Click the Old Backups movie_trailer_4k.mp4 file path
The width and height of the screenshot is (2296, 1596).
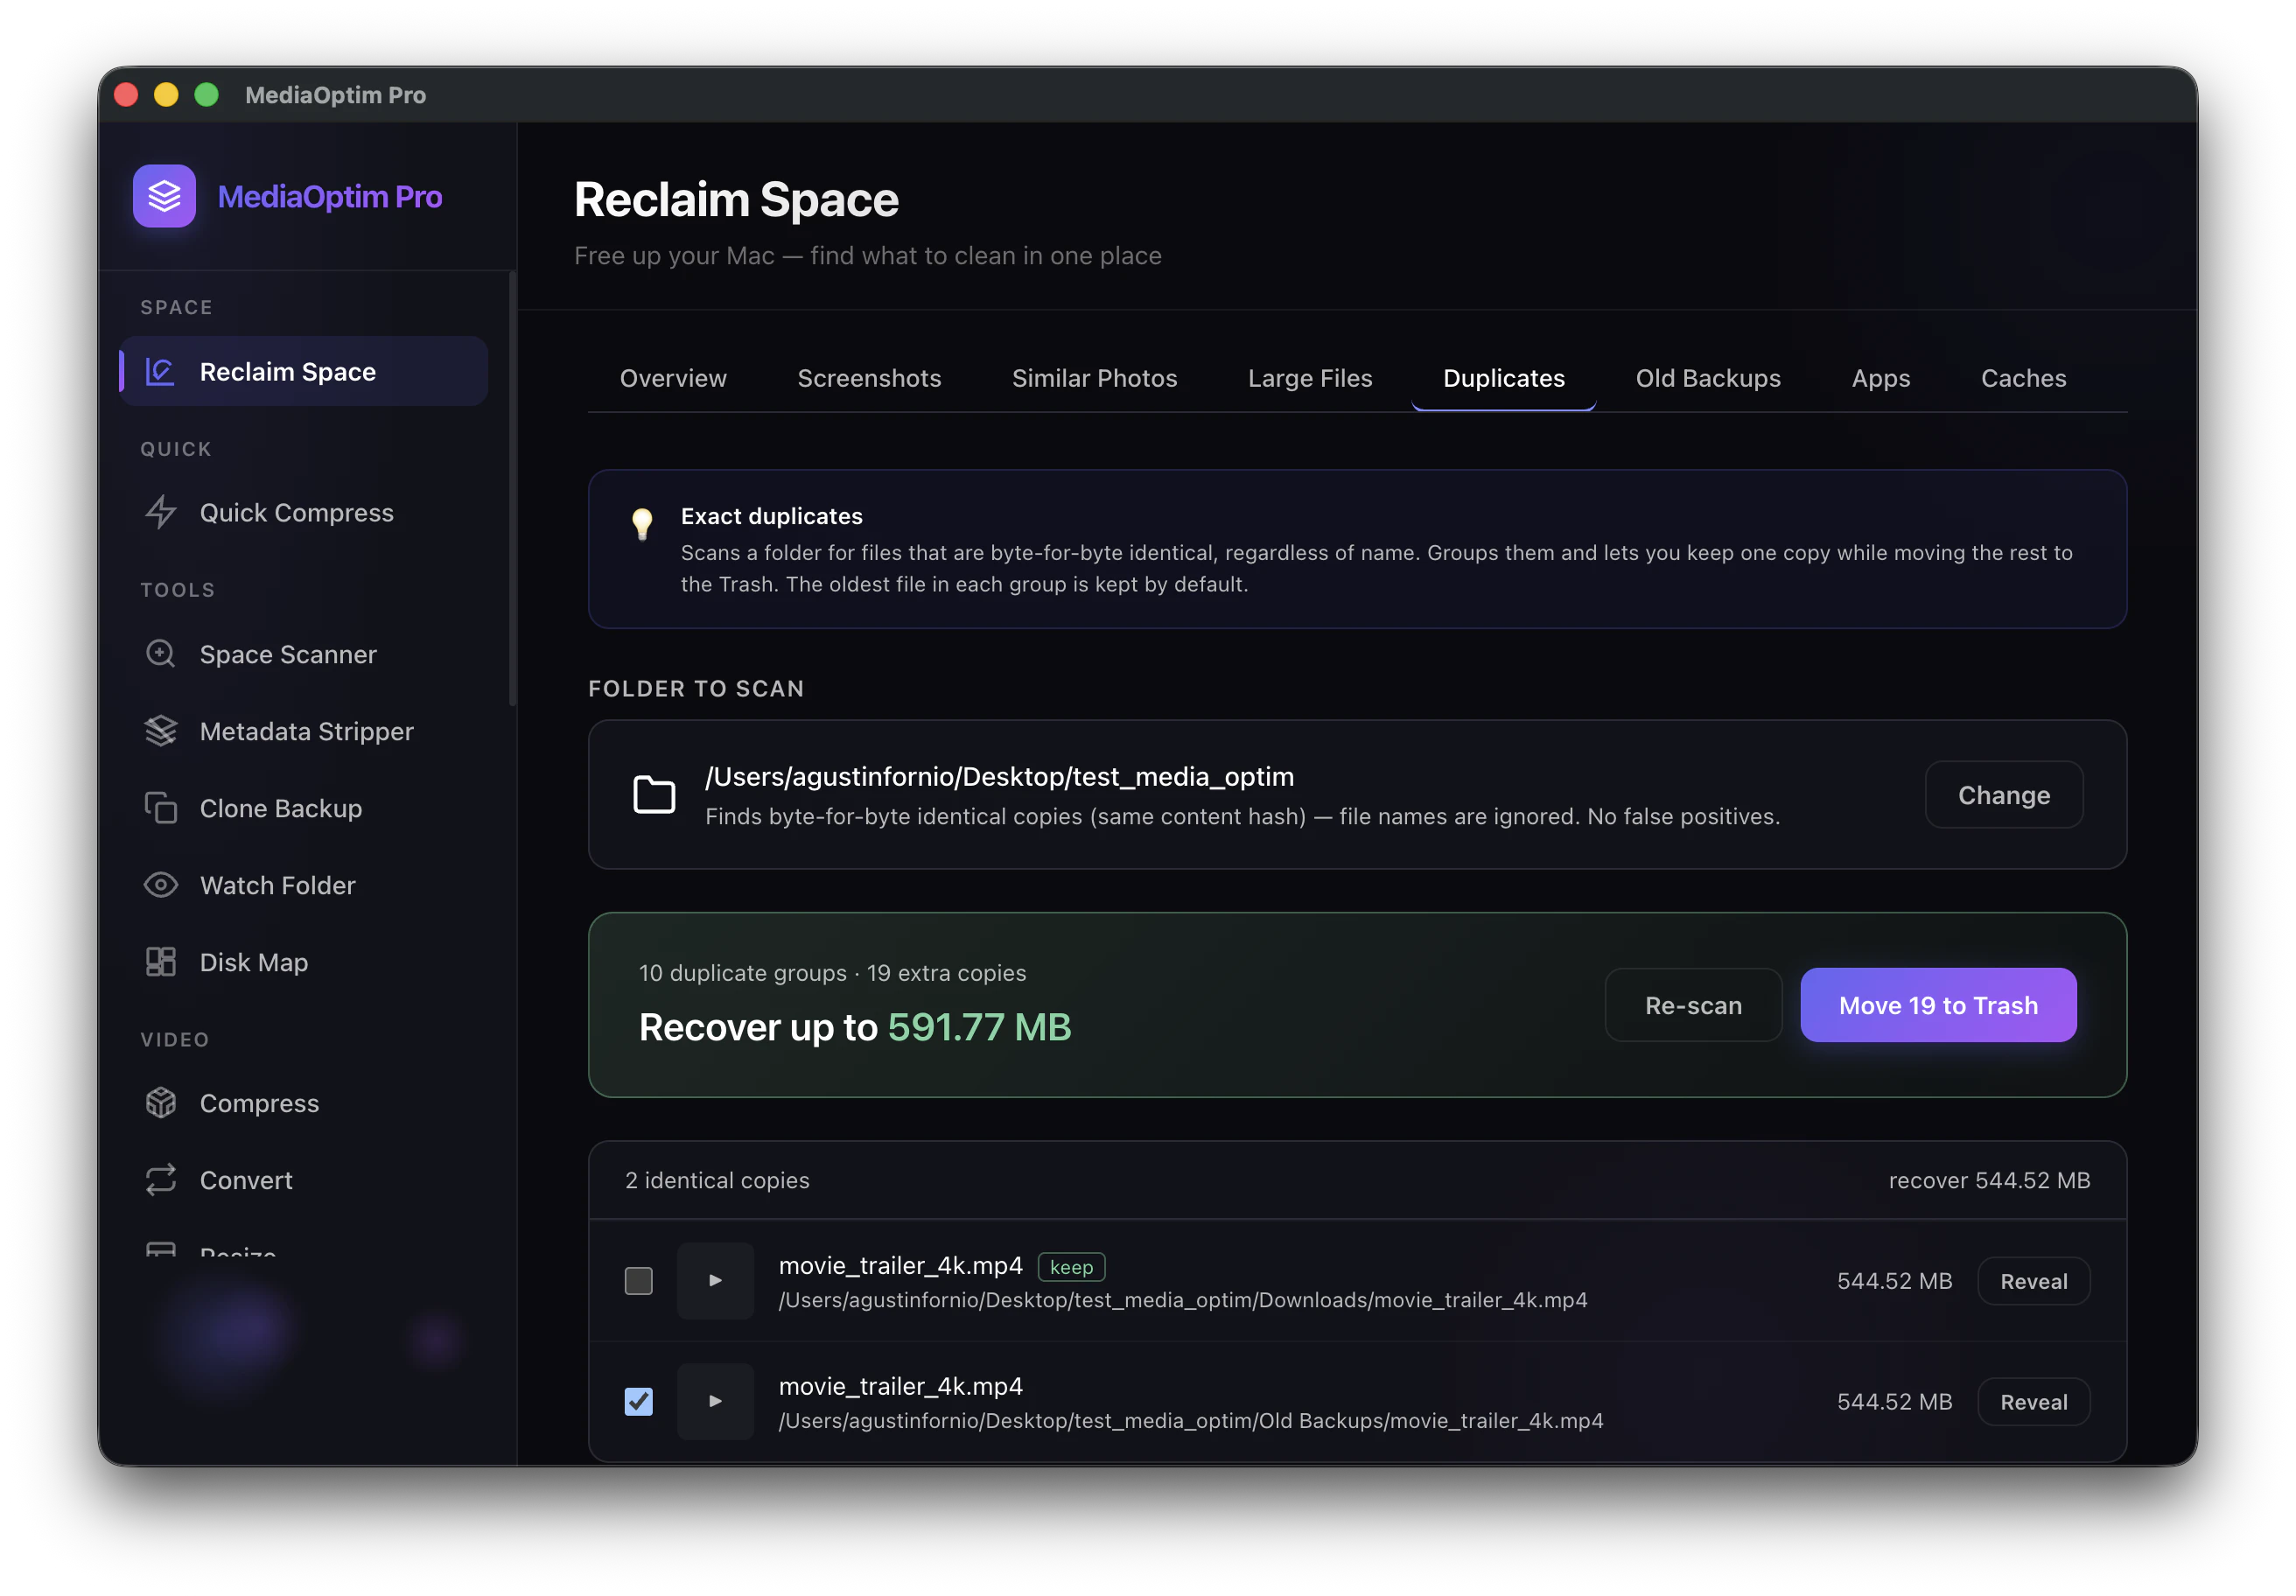[x=1190, y=1421]
